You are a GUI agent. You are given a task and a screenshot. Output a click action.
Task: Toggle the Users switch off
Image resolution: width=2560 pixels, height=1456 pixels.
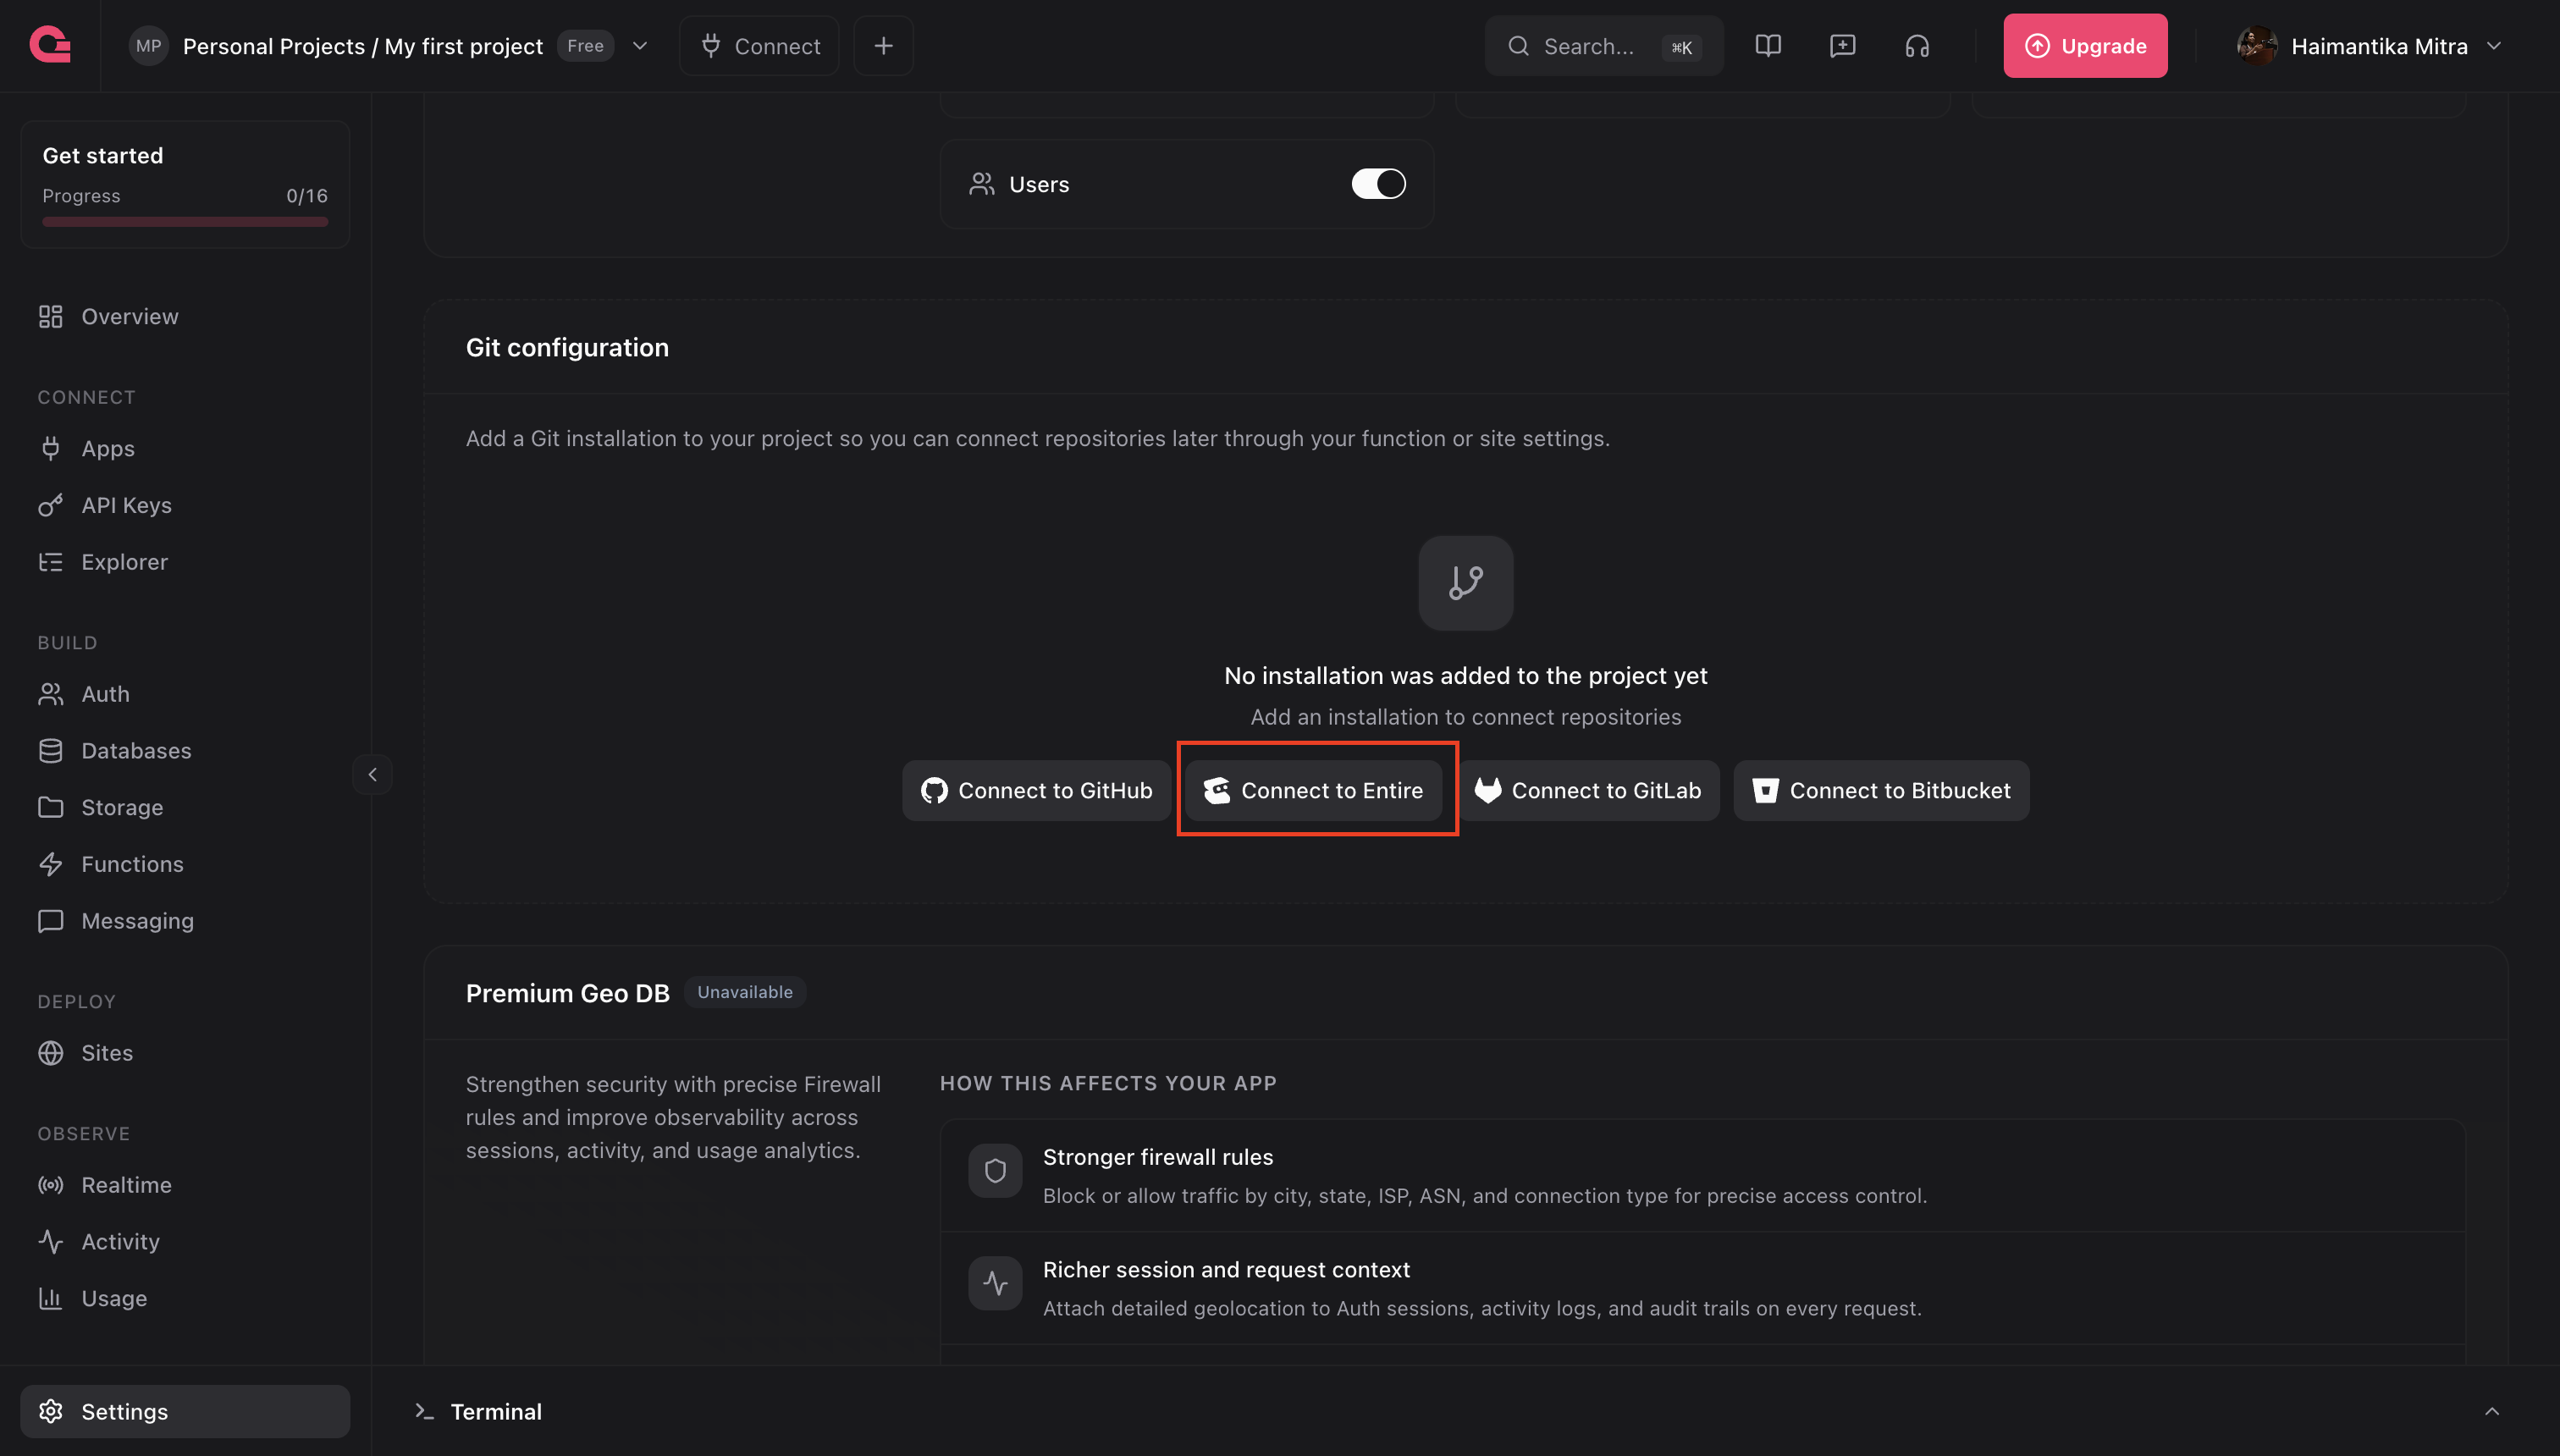click(x=1378, y=184)
